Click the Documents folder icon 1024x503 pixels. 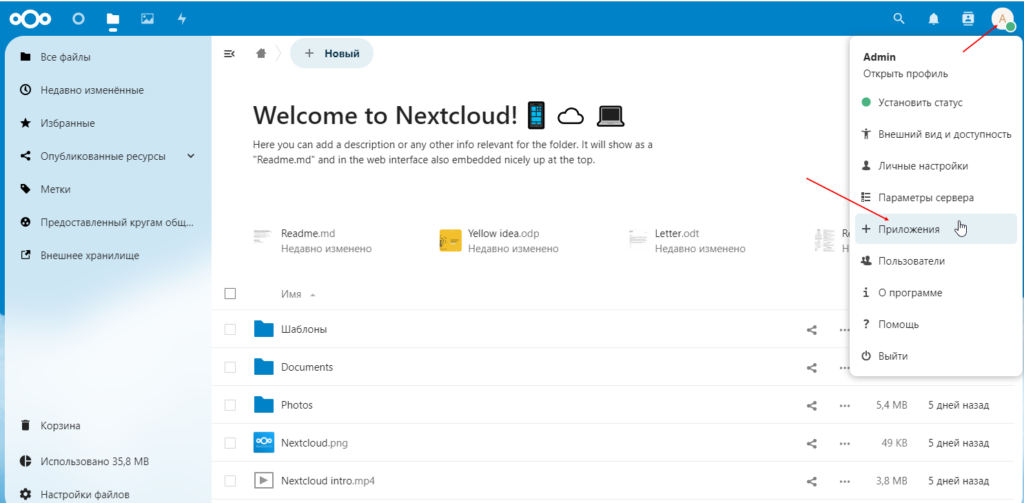[x=263, y=366]
